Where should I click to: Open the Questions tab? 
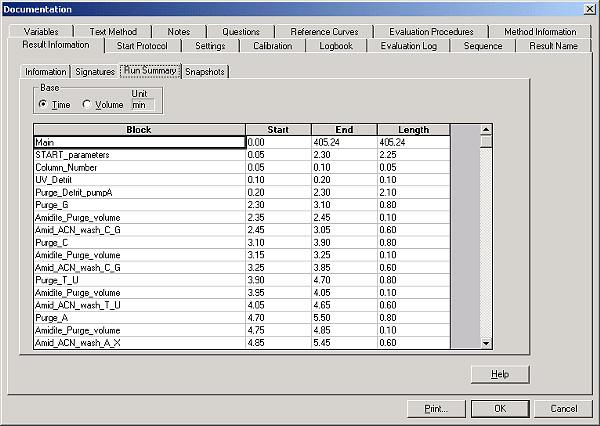241,32
